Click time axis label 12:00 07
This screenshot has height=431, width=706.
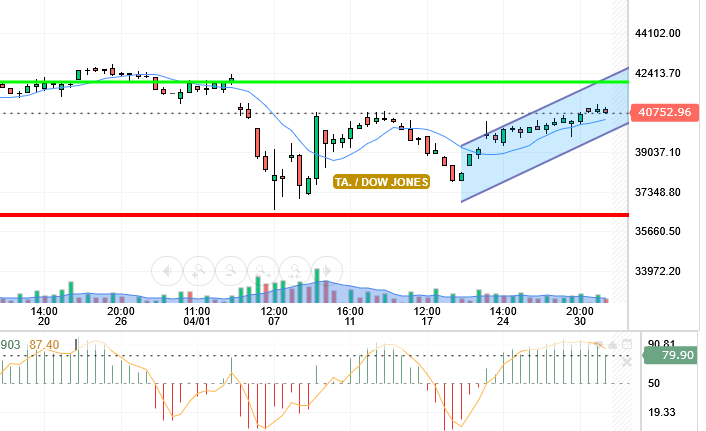(274, 316)
